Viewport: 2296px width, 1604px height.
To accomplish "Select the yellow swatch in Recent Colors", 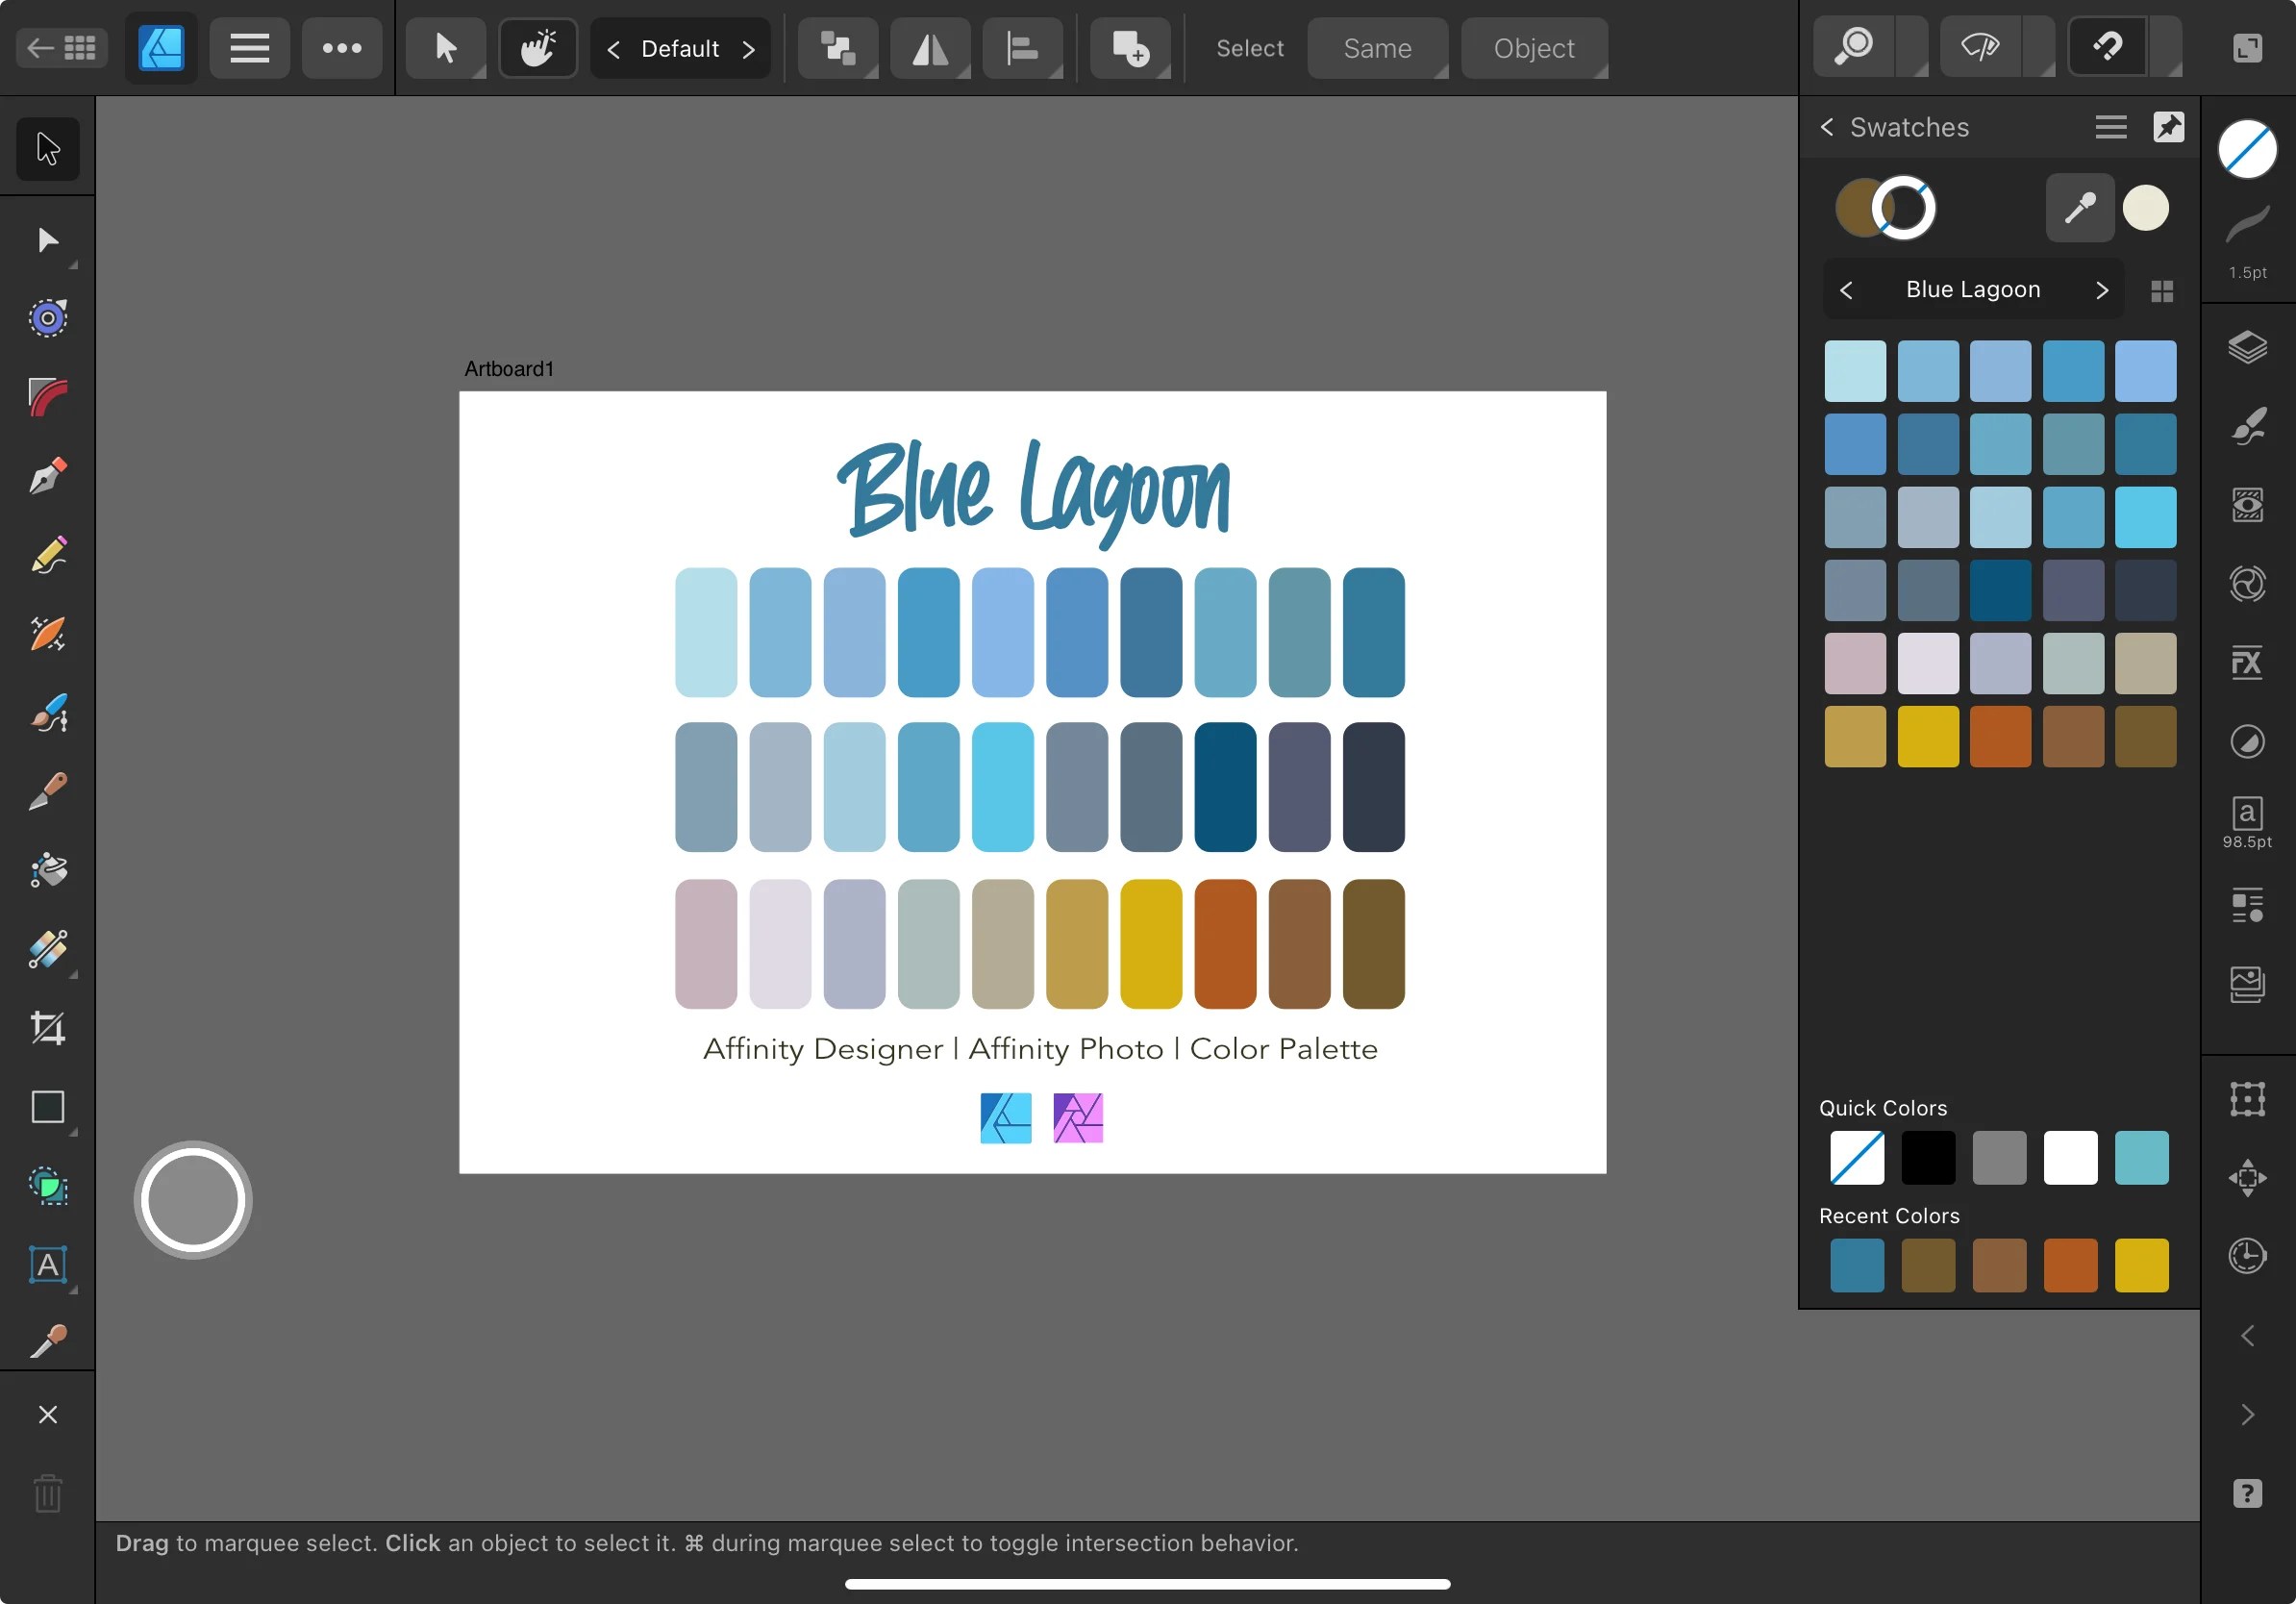I will coord(2143,1266).
